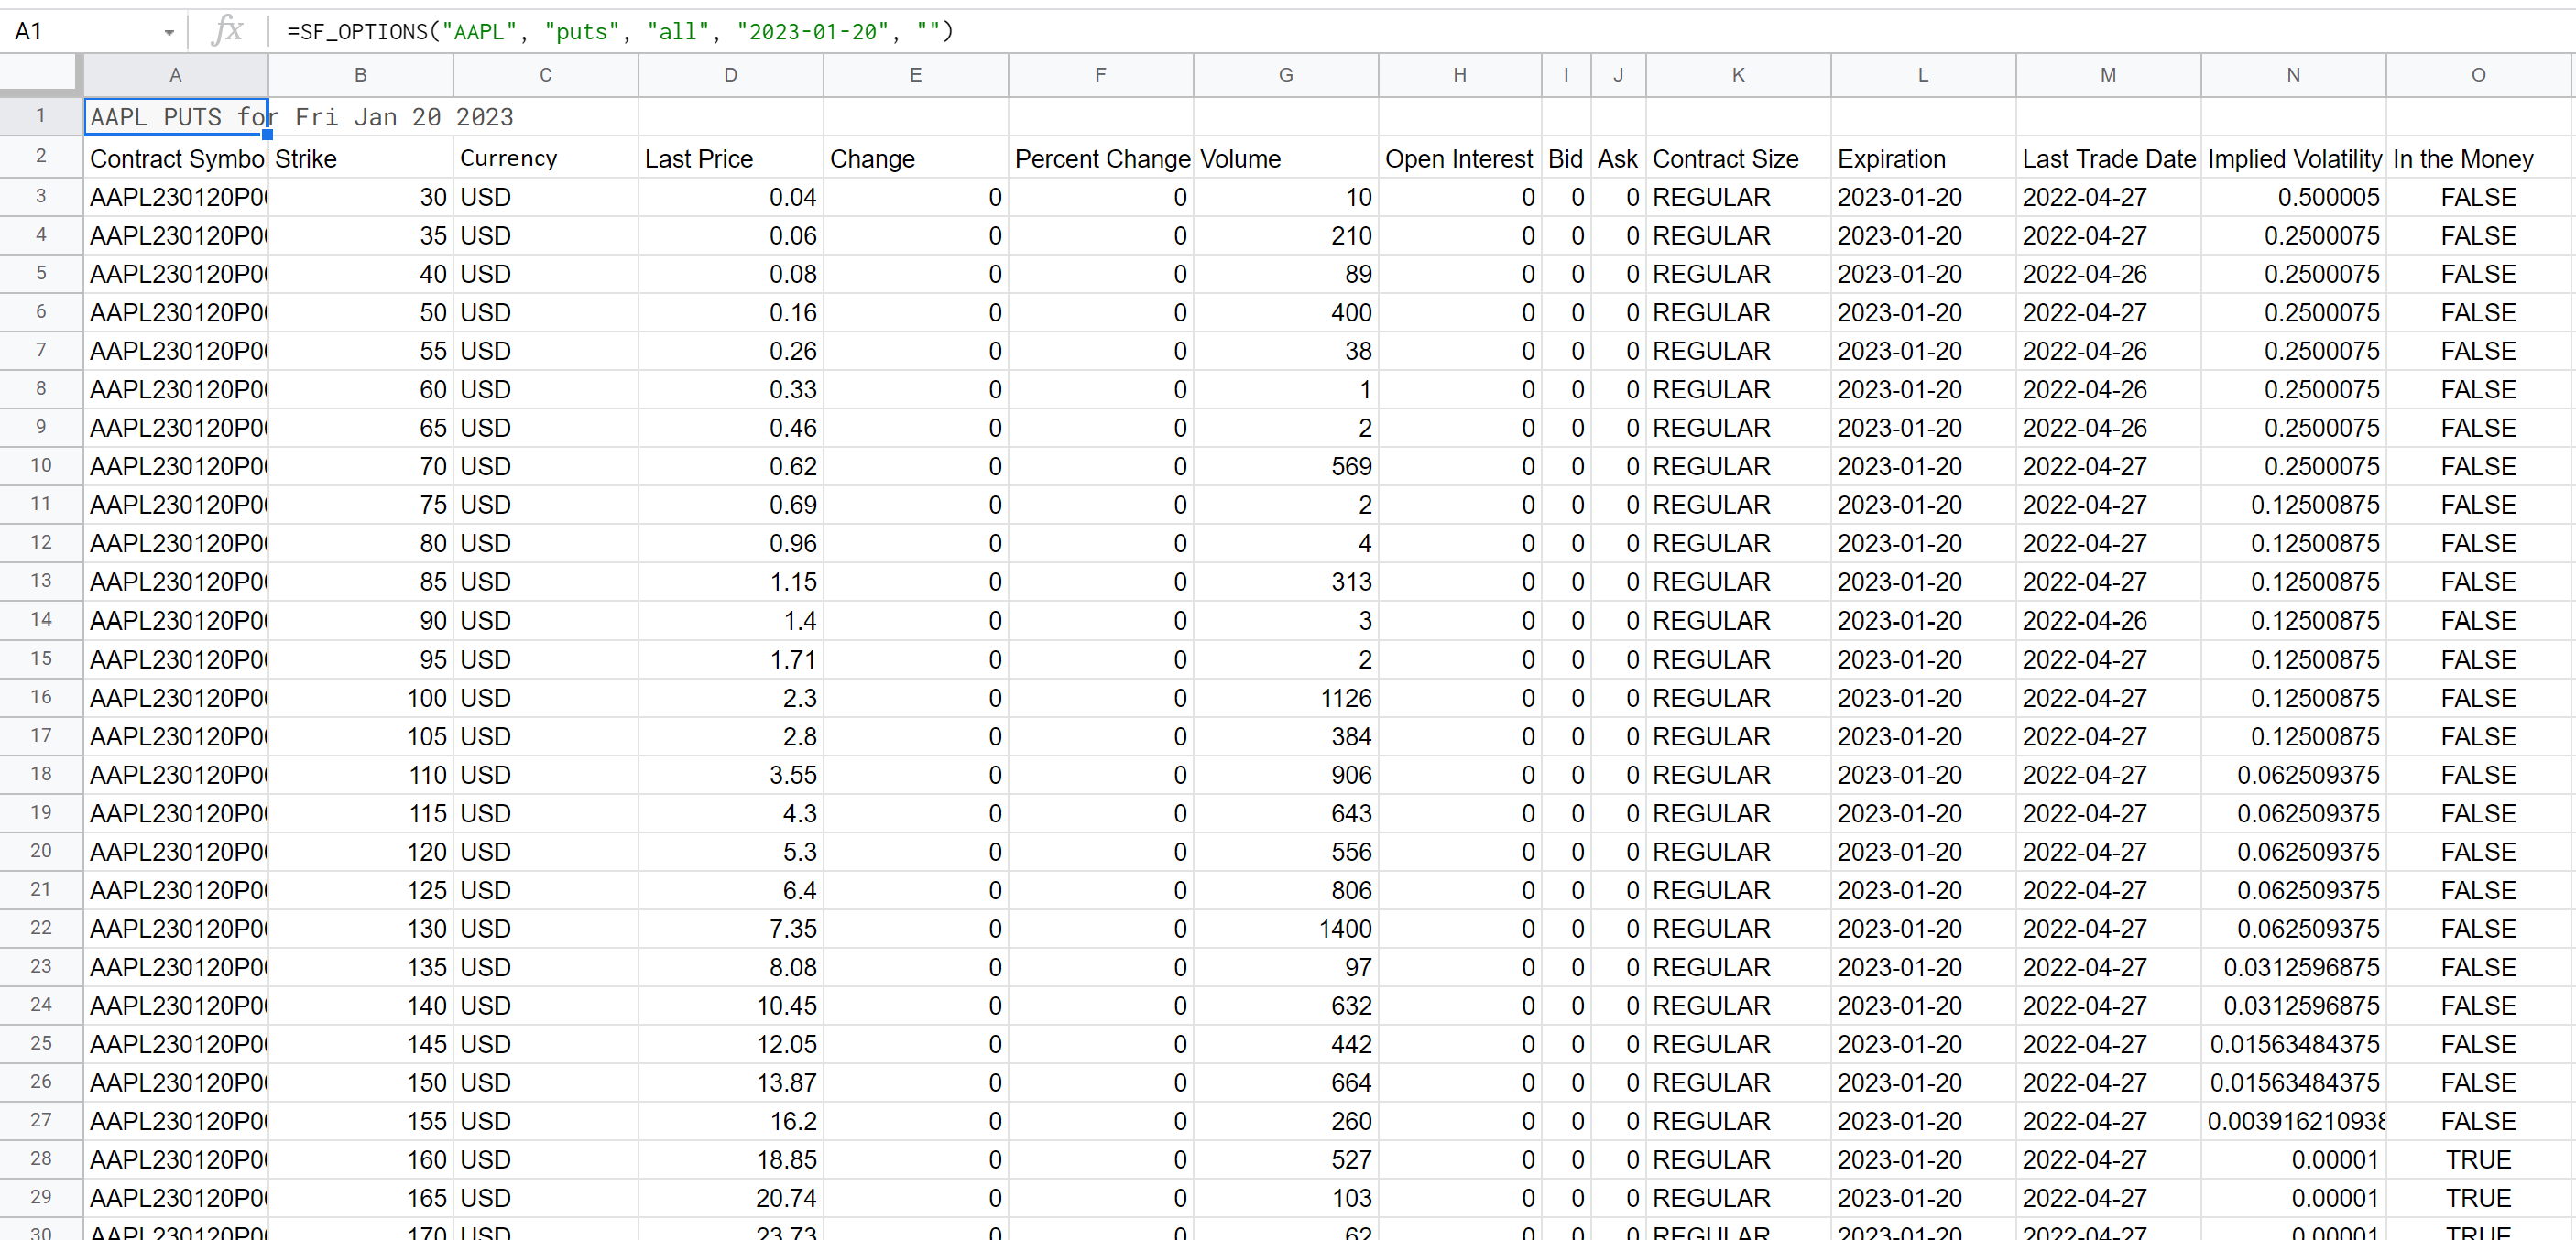Click the 'Last Trade Date' header cell
The image size is (2576, 1240).
2108,158
